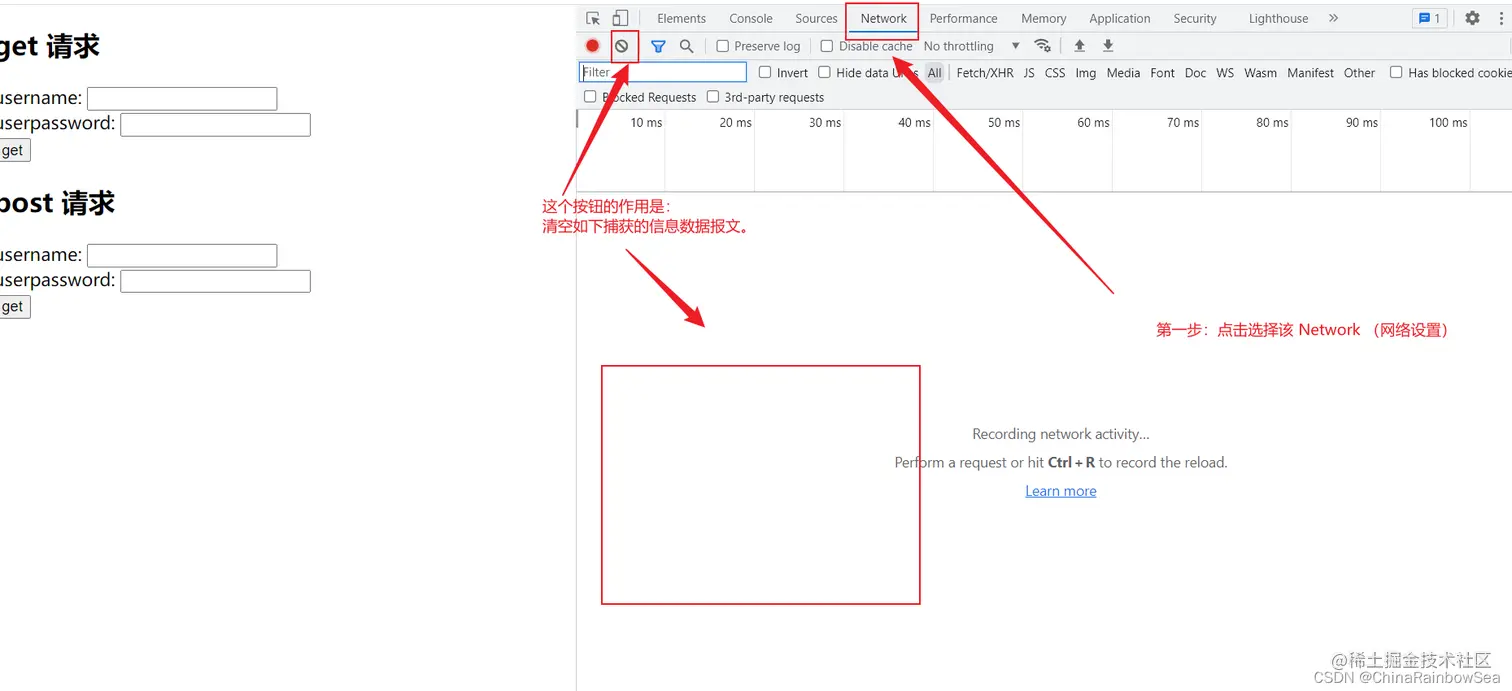Filter requests by Img type
This screenshot has height=691, width=1512.
[x=1086, y=73]
